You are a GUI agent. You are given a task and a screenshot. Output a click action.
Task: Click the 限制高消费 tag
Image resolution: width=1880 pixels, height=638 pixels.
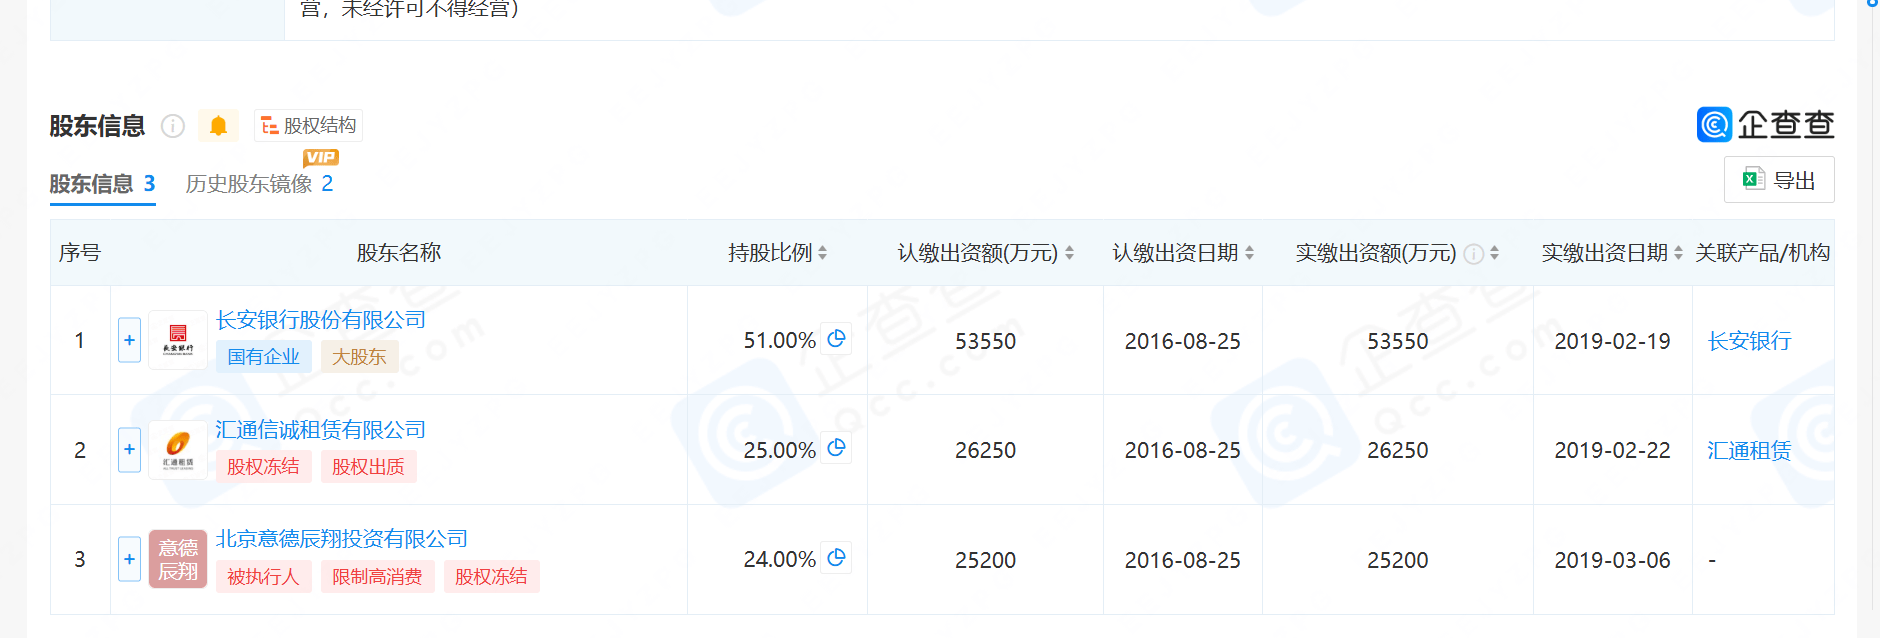pos(378,577)
